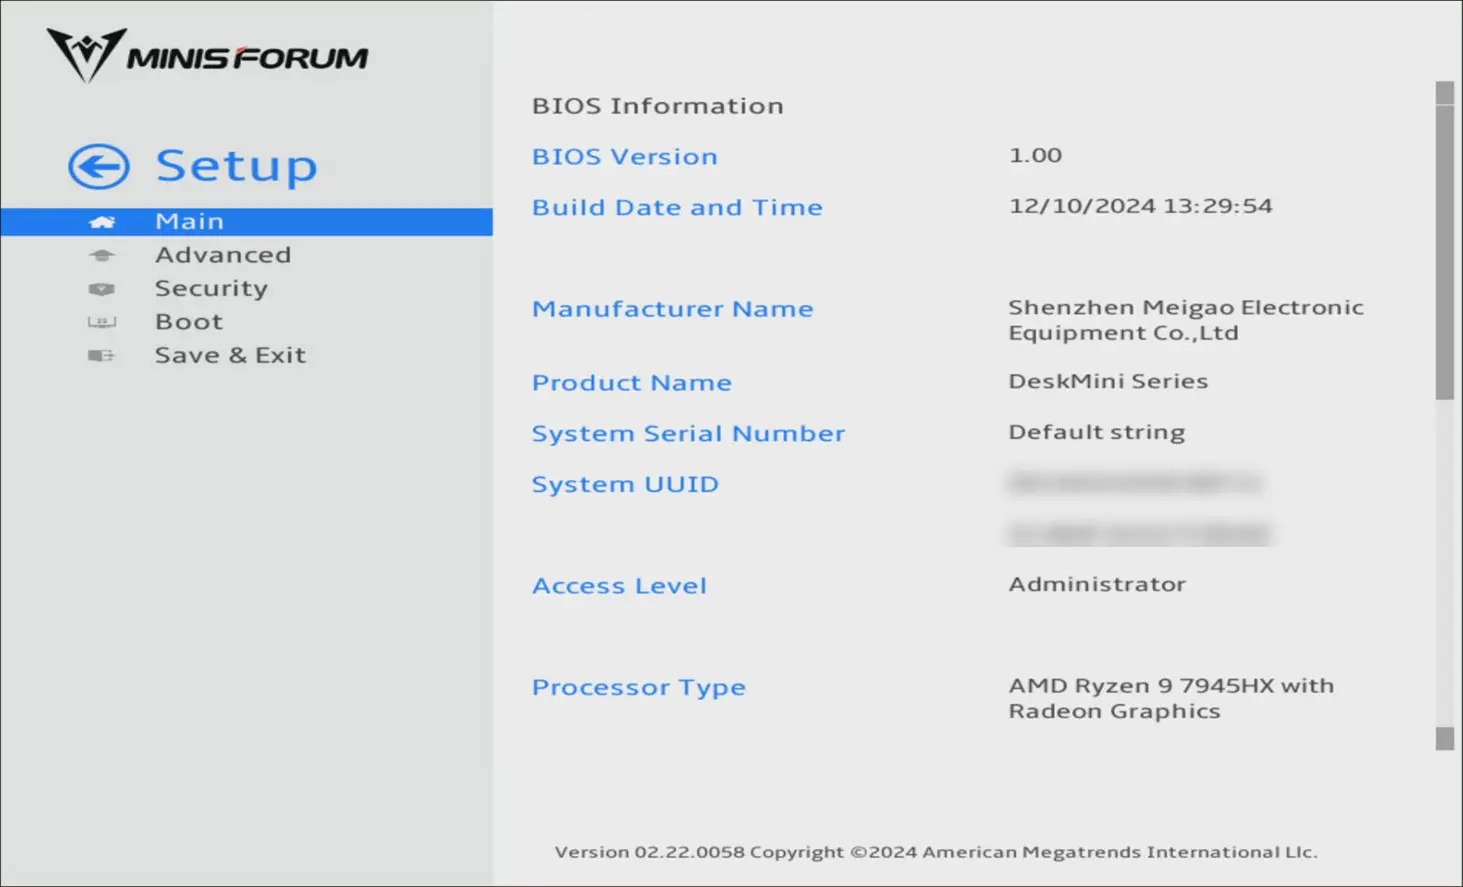Click the BIOS version value 1.00
1463x887 pixels.
(x=1035, y=155)
